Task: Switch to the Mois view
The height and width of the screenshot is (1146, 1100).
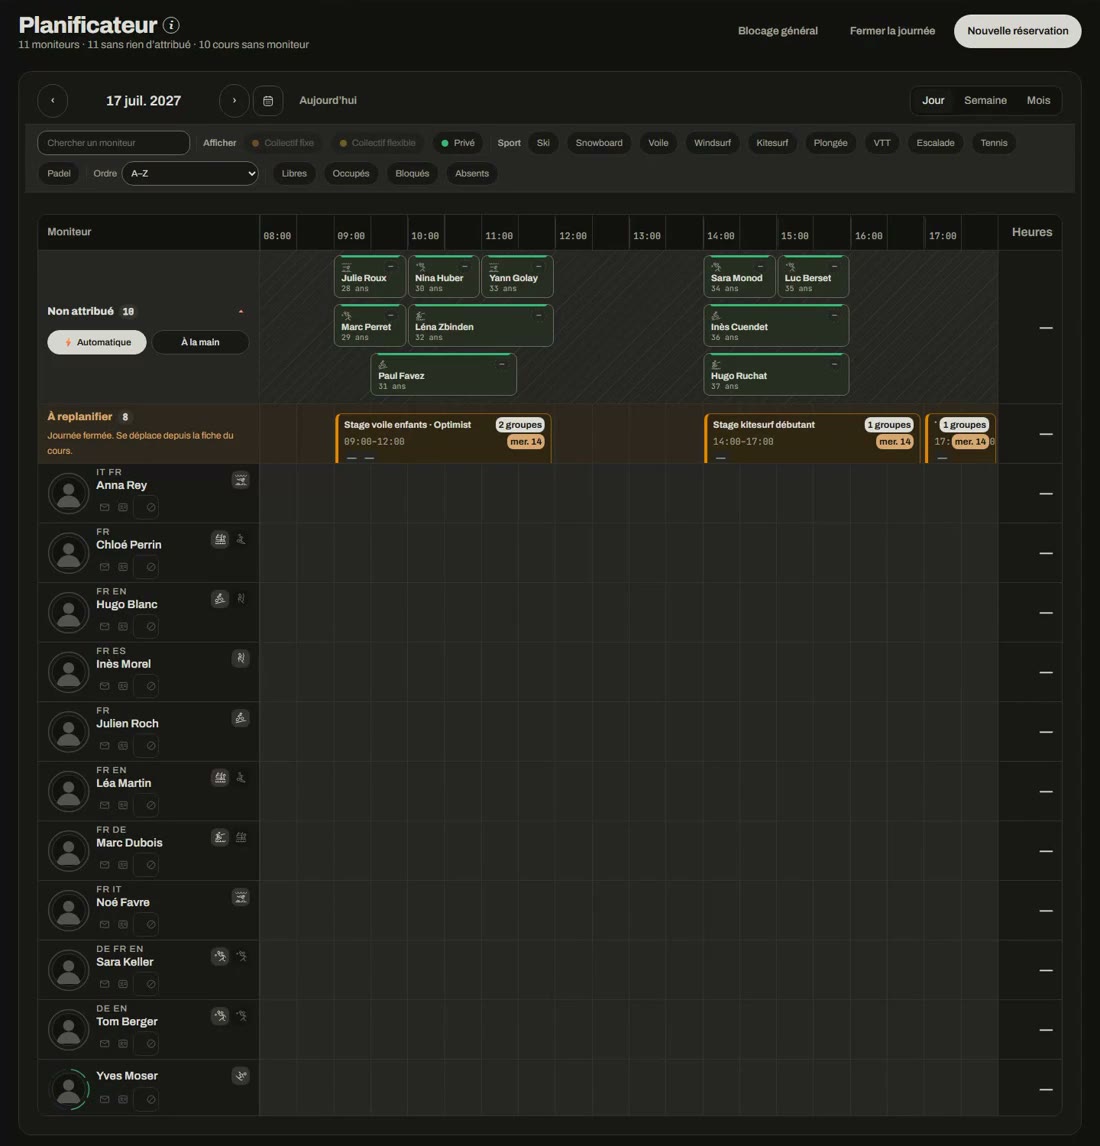Action: (1038, 101)
